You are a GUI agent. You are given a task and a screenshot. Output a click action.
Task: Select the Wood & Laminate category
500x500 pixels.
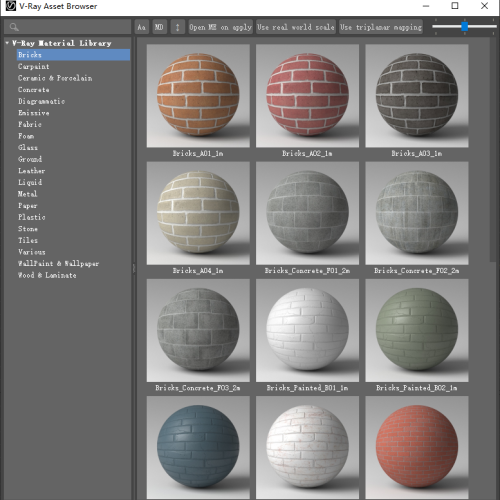pos(47,275)
